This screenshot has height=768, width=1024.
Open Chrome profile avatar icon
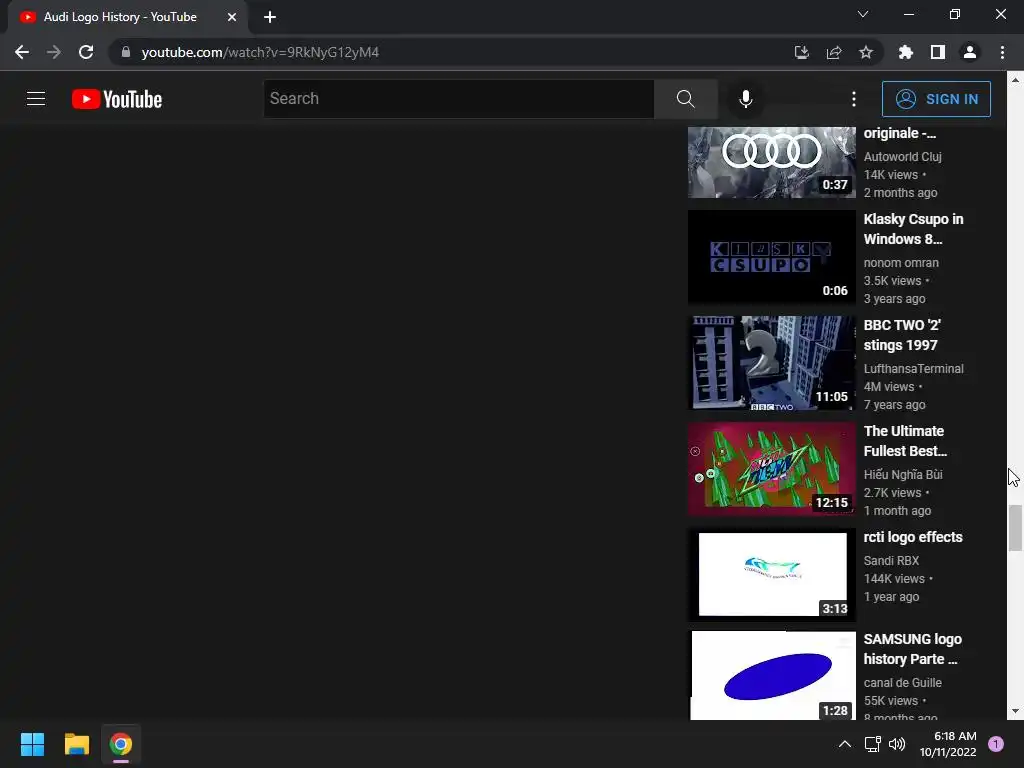click(970, 52)
